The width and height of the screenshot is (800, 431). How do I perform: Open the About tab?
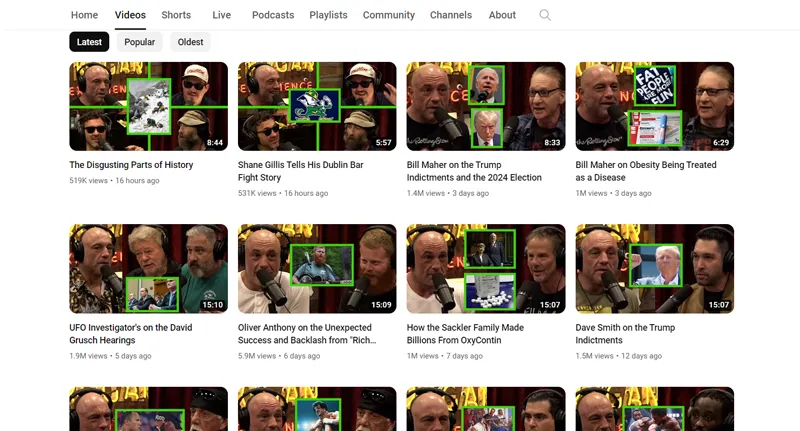point(502,15)
